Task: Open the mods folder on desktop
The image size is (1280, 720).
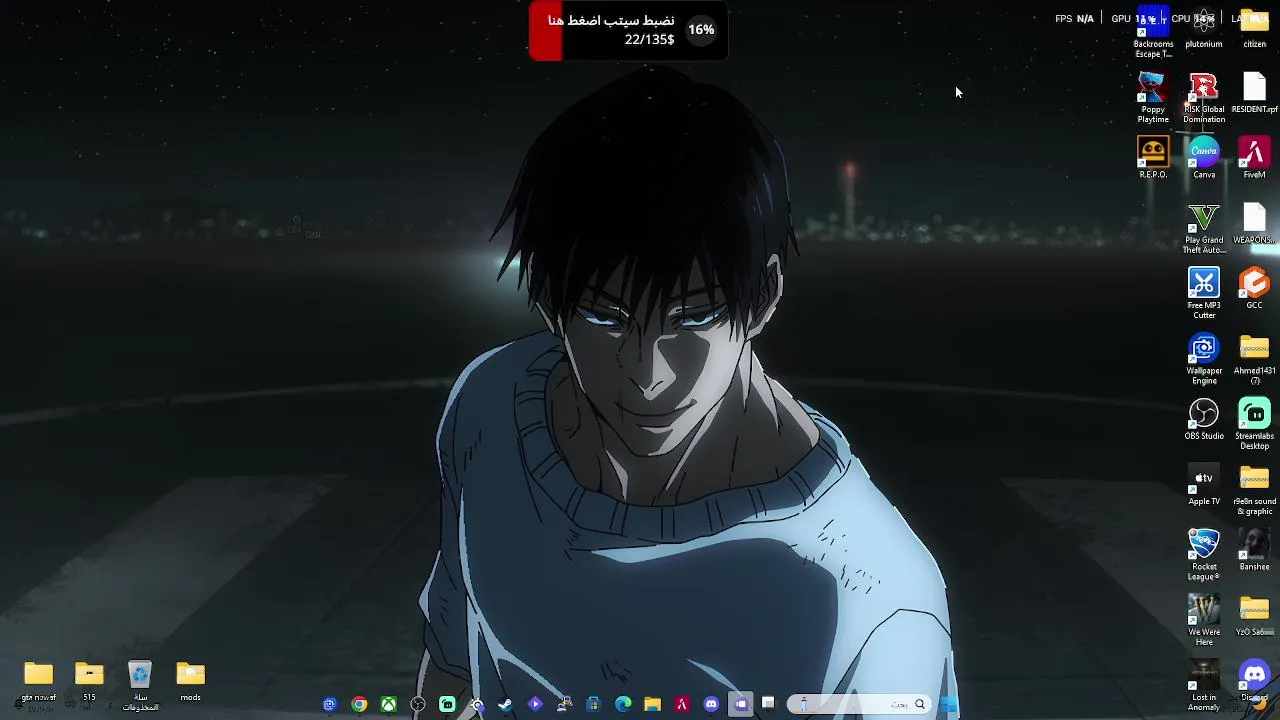Action: pyautogui.click(x=190, y=682)
